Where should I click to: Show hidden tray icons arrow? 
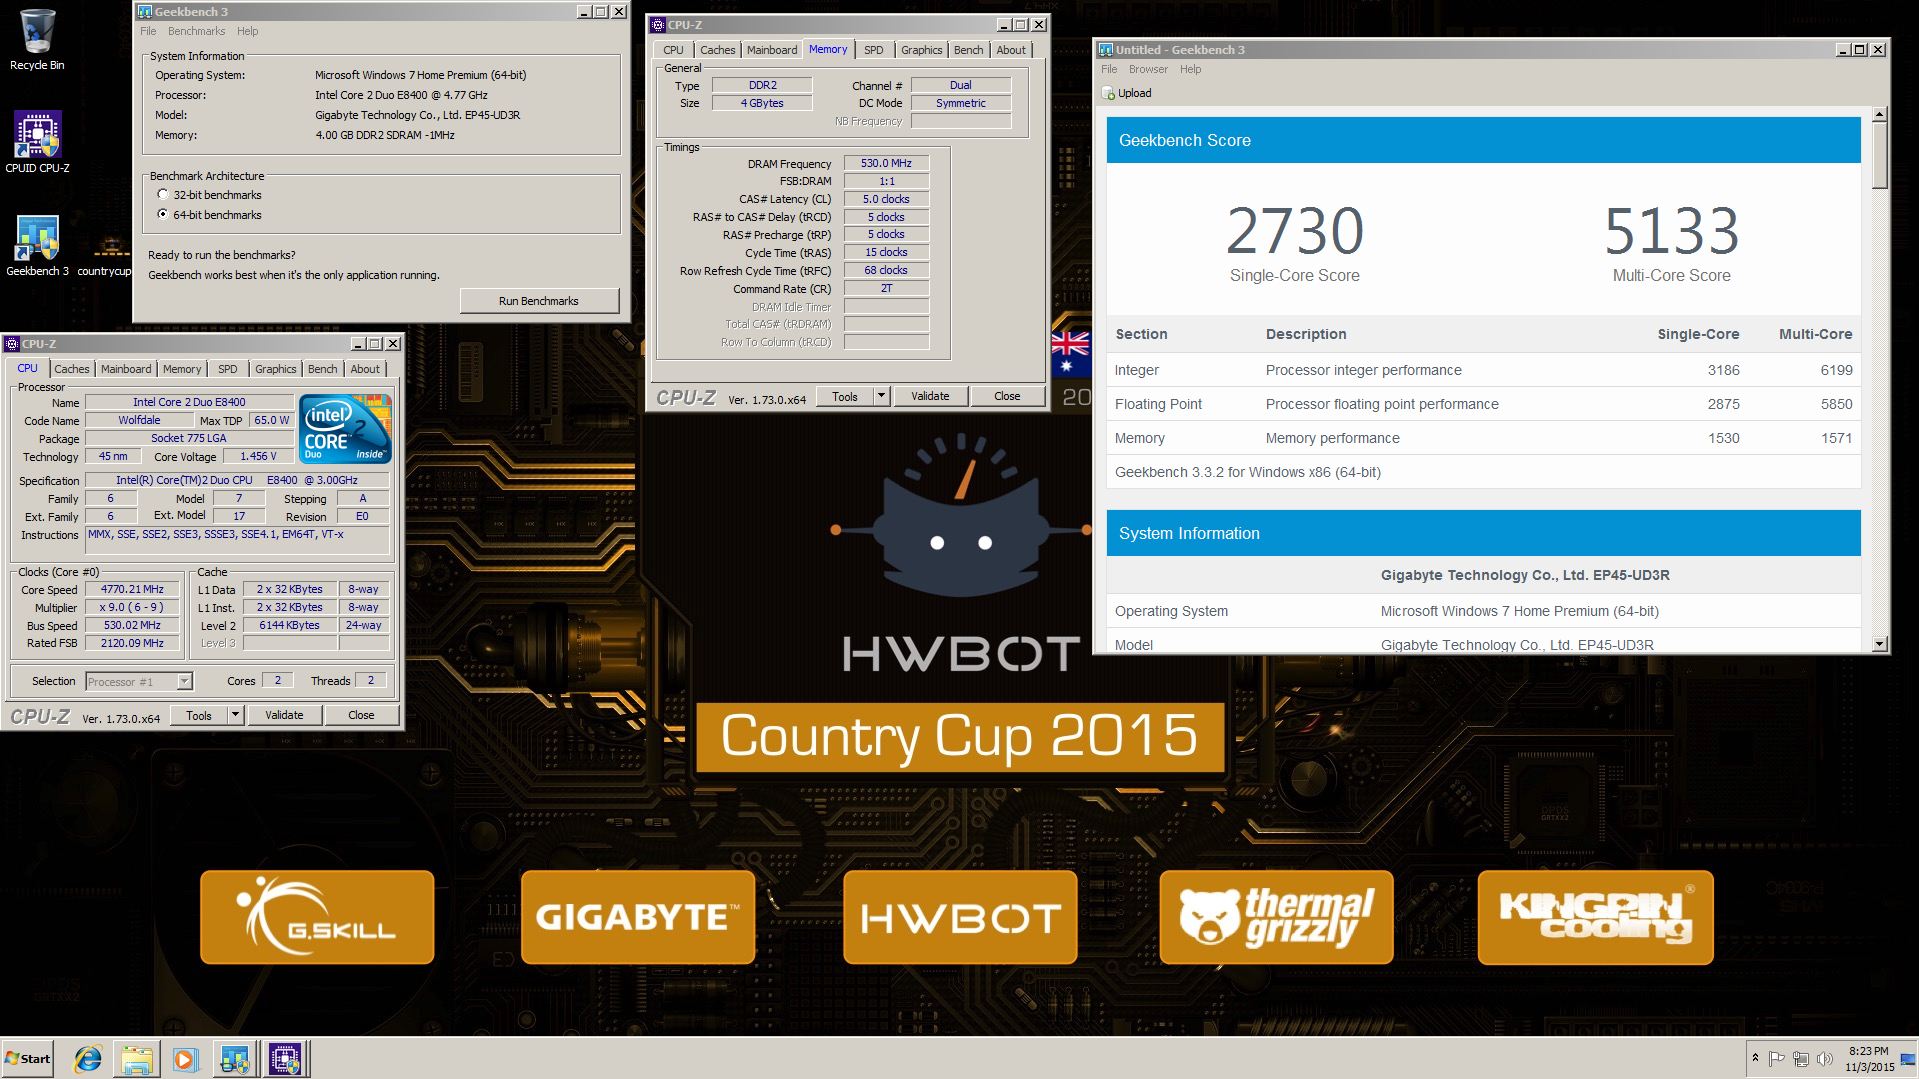[x=1754, y=1058]
